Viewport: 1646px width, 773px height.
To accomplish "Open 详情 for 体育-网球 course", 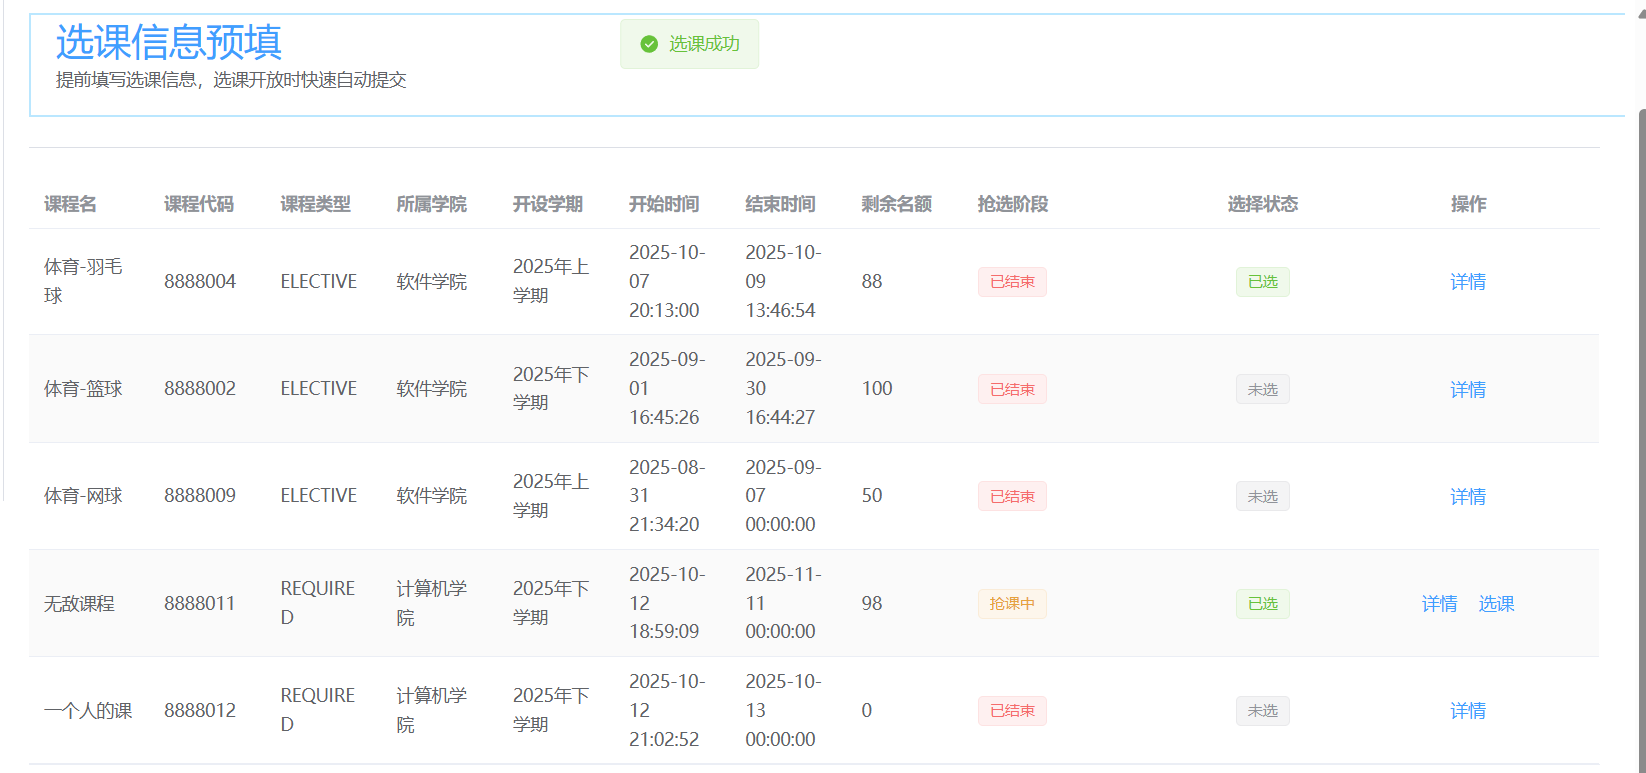I will click(1467, 496).
